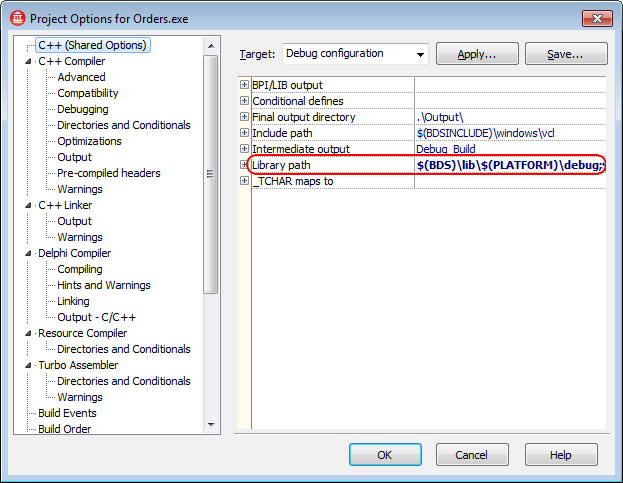Screen dimensions: 623x483
Task: Select Warnings under C++ Compiler
Action: 80,189
